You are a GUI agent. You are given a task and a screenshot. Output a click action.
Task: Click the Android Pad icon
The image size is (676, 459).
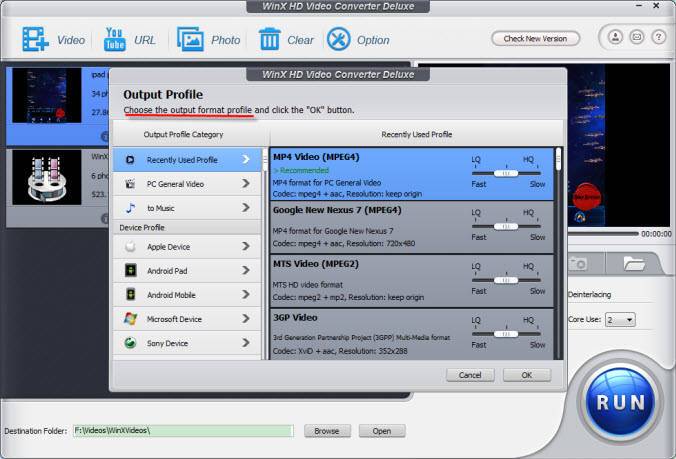[131, 271]
